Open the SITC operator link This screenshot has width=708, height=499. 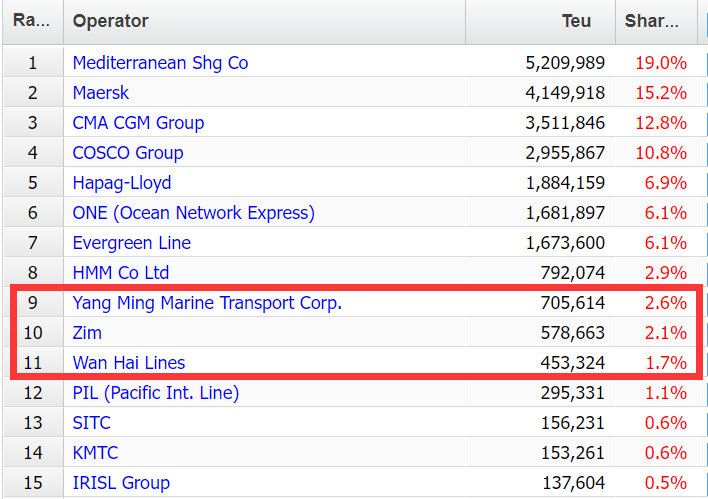pyautogui.click(x=91, y=423)
